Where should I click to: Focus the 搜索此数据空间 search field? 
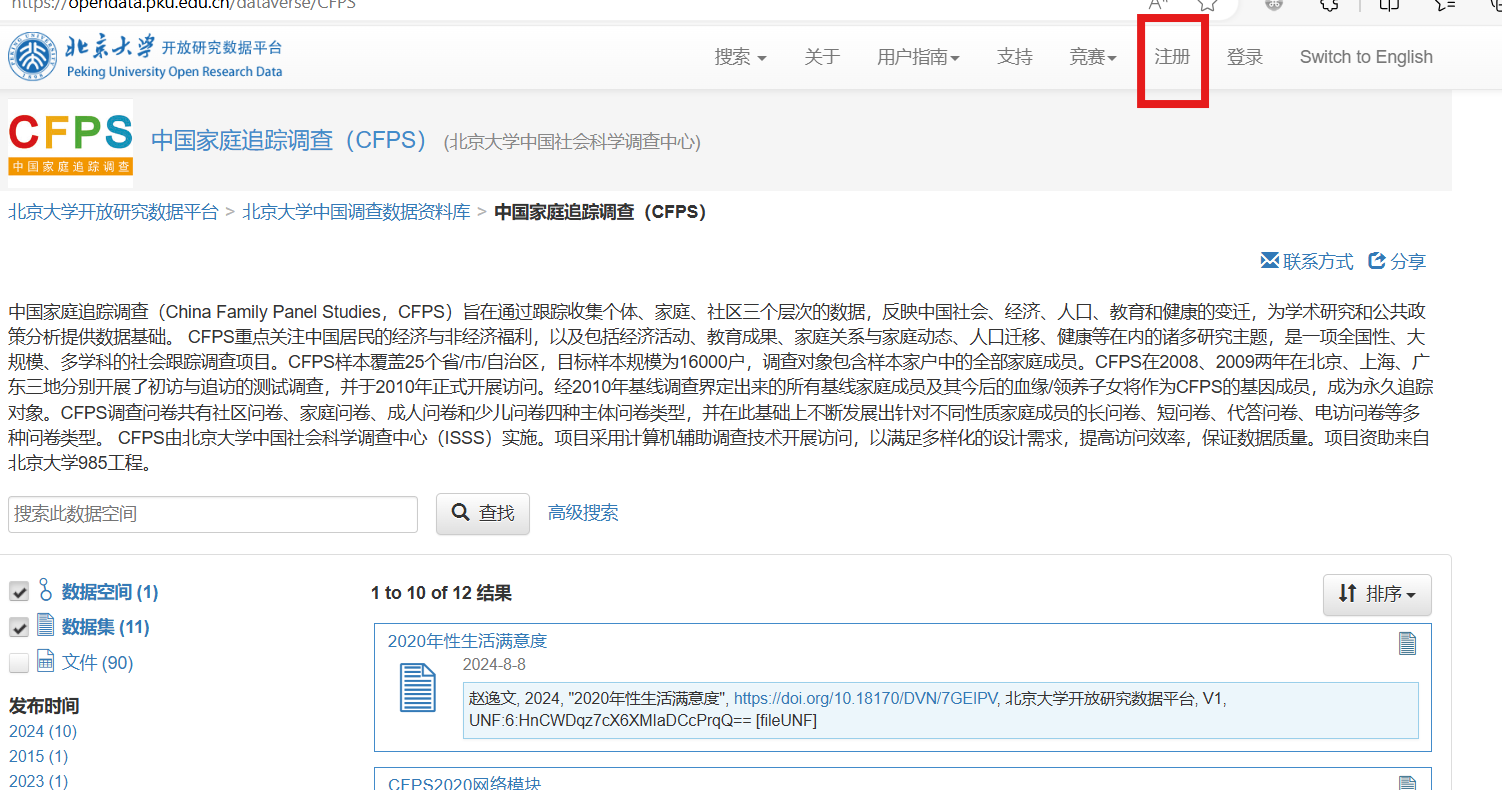213,514
